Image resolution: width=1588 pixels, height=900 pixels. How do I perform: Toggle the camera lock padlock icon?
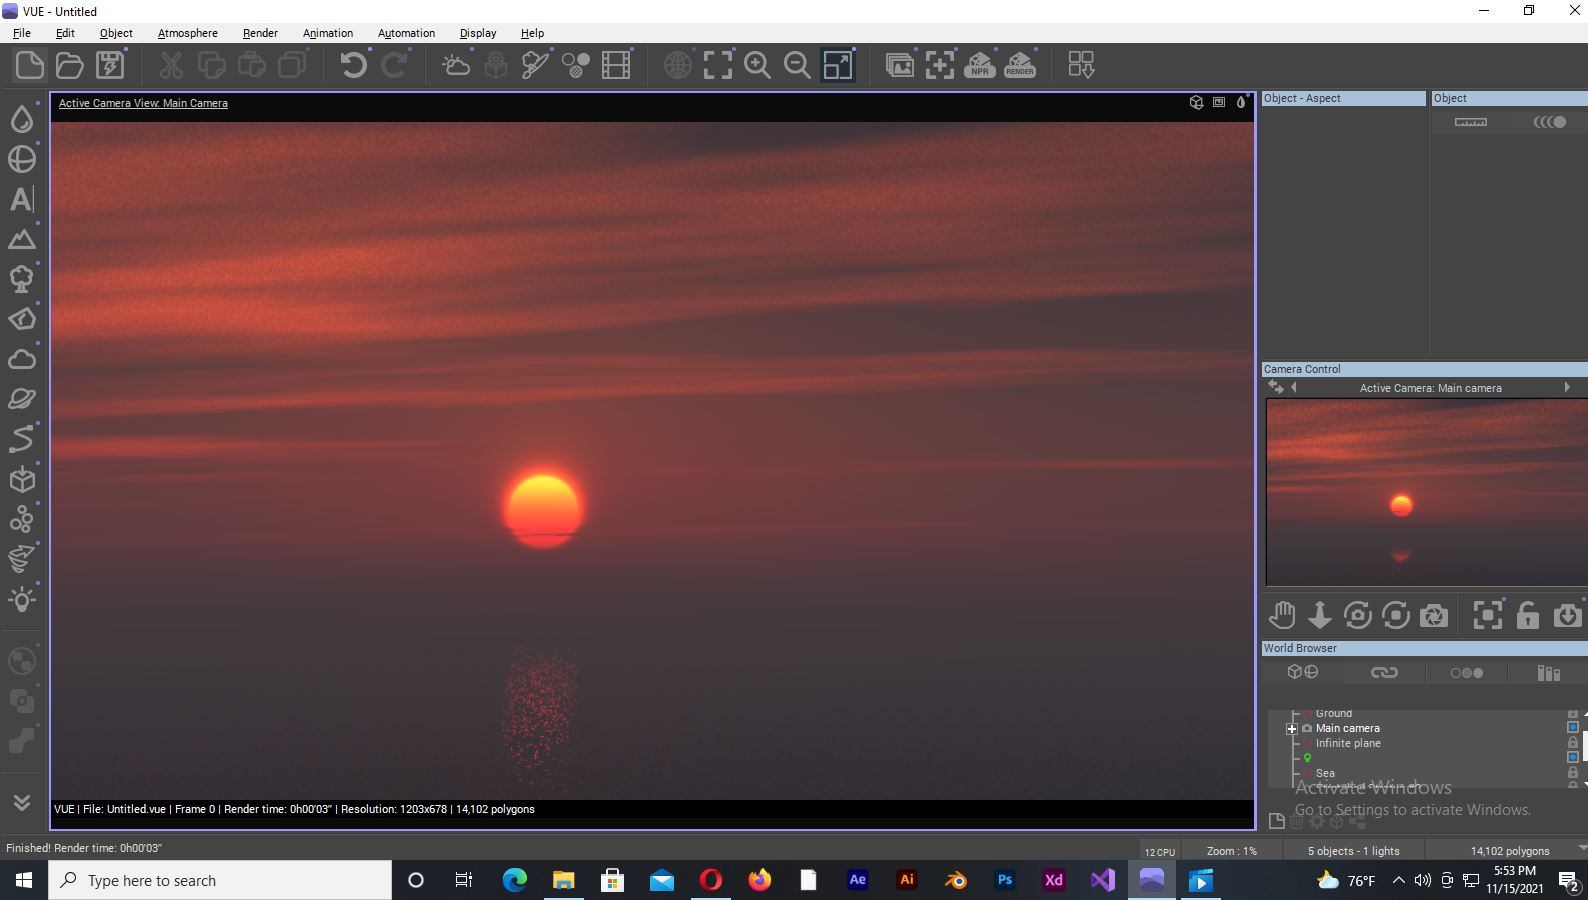(1527, 615)
